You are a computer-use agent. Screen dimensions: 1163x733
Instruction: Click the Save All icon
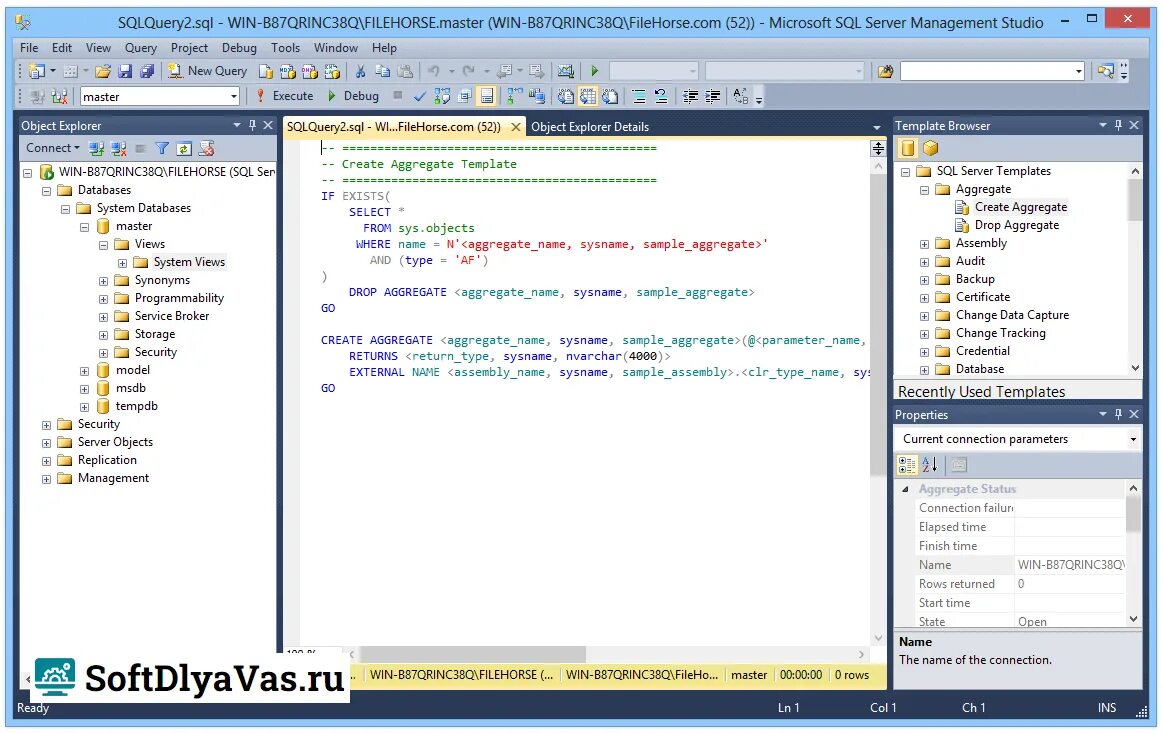[147, 71]
